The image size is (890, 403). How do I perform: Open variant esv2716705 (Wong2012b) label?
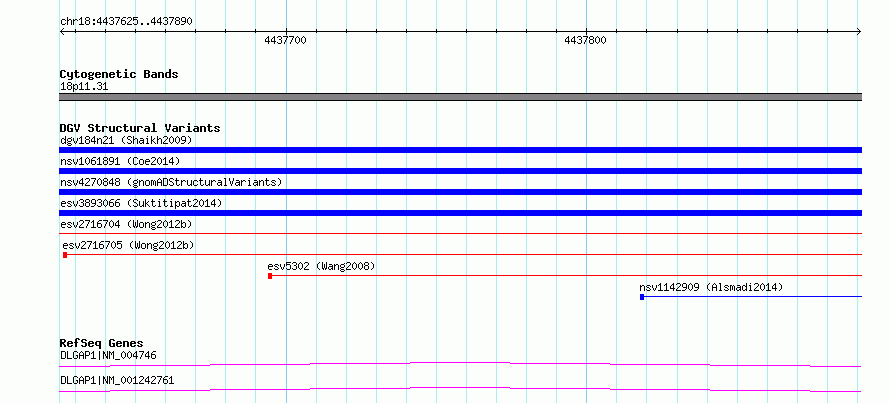point(128,245)
